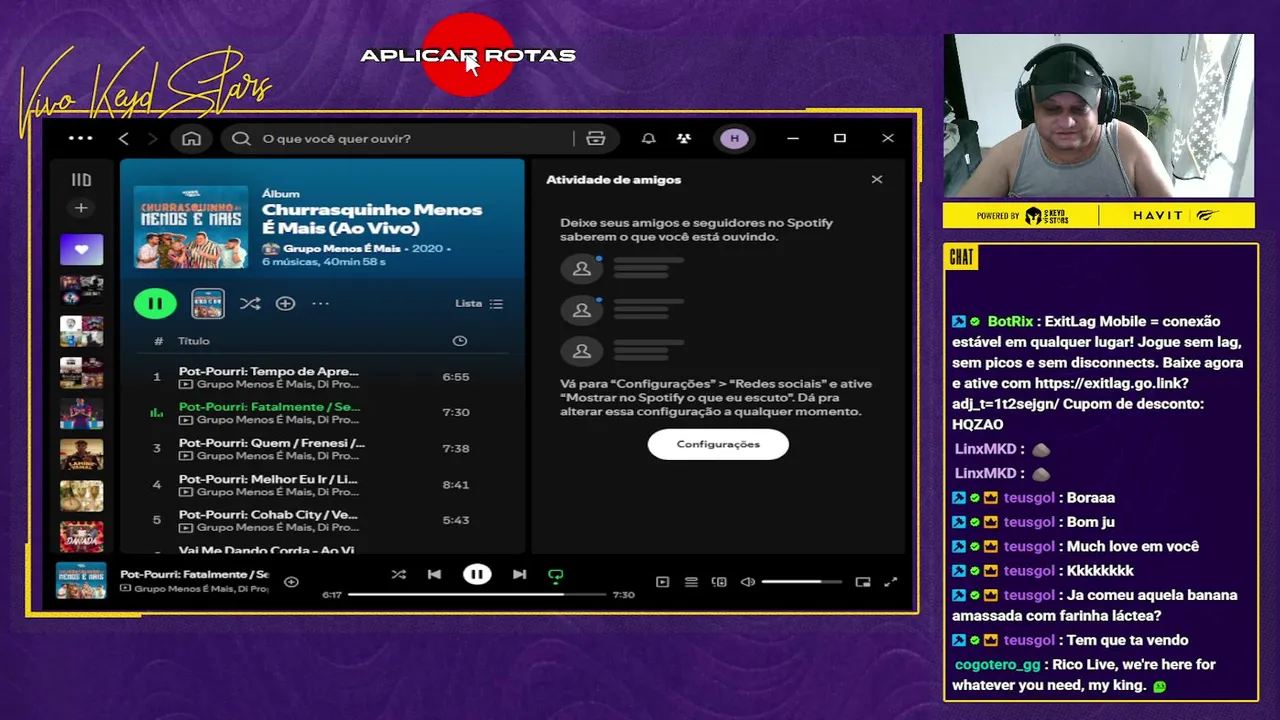Viewport: 1280px width, 720px height.
Task: Click the Título column header
Action: (194, 341)
